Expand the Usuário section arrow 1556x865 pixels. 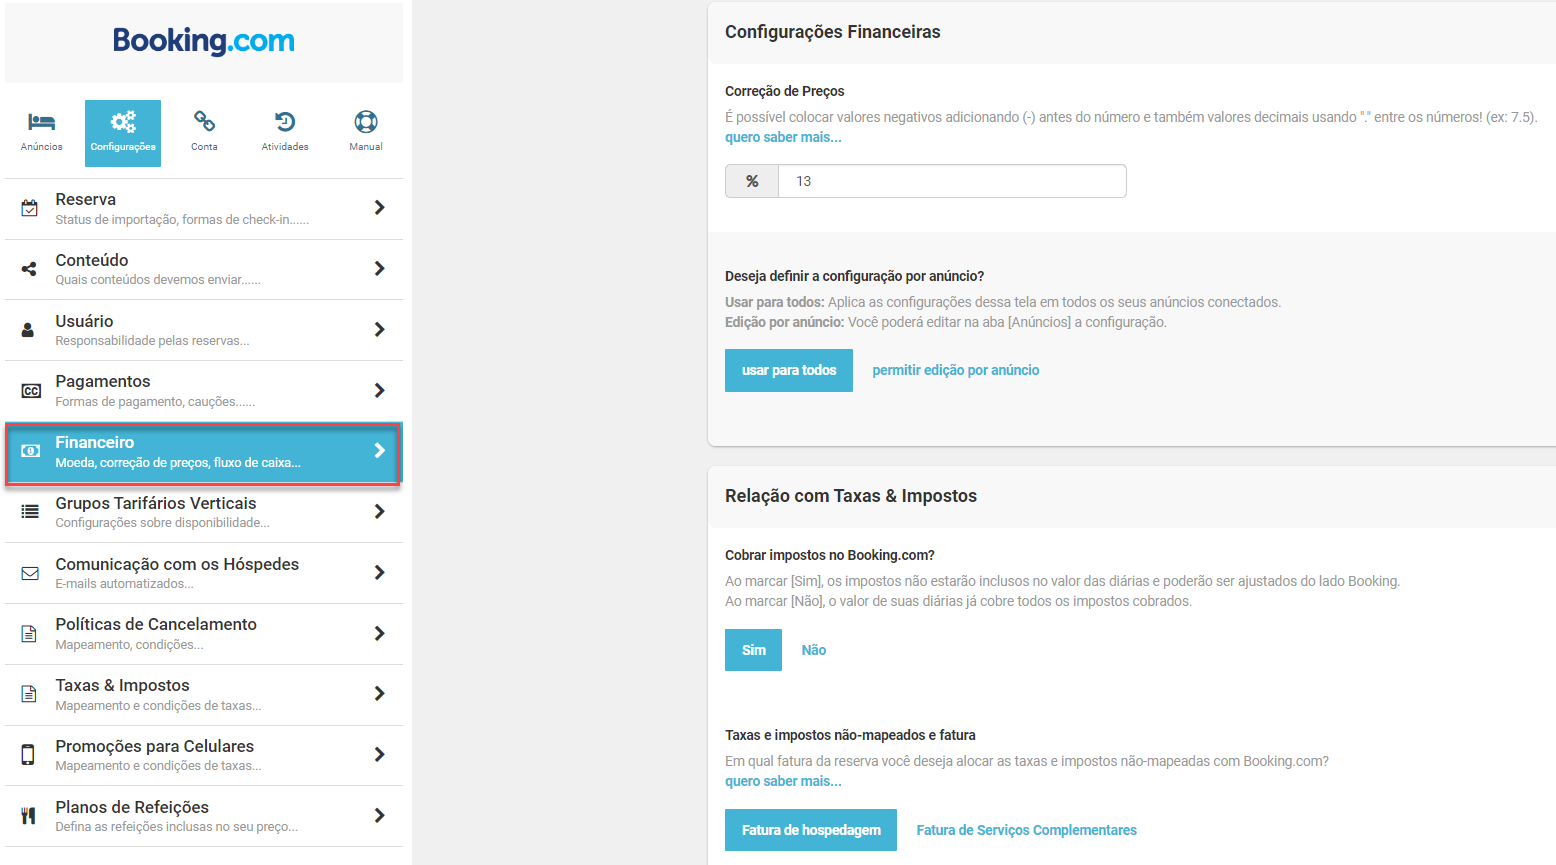380,329
